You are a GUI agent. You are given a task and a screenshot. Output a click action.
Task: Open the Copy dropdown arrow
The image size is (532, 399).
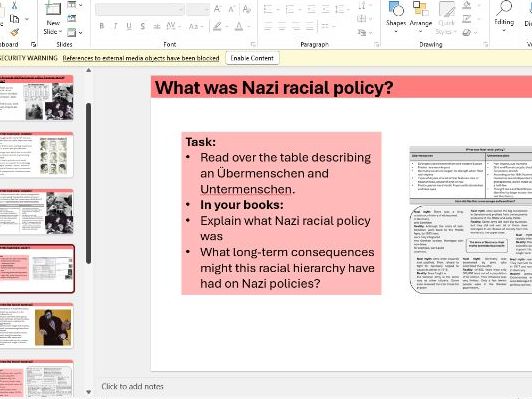(x=27, y=19)
